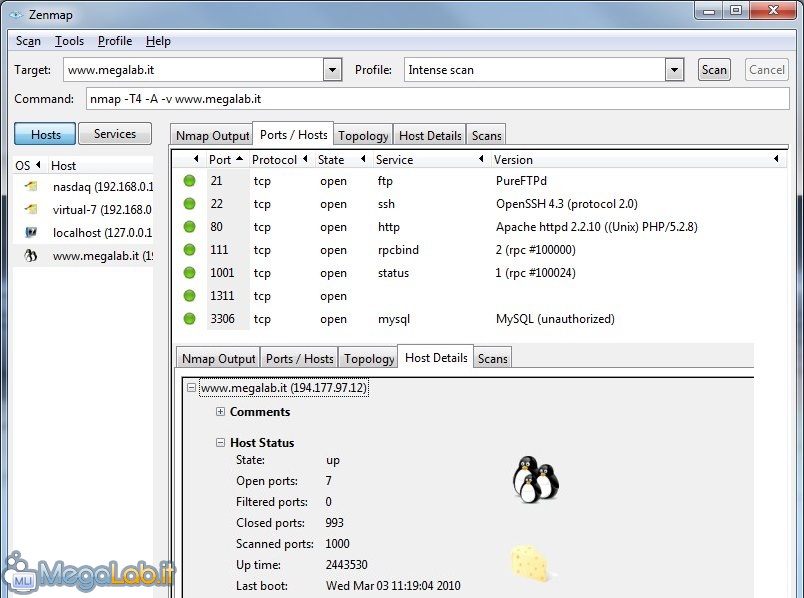
Task: Click green open-status icon for port 111
Action: point(190,250)
